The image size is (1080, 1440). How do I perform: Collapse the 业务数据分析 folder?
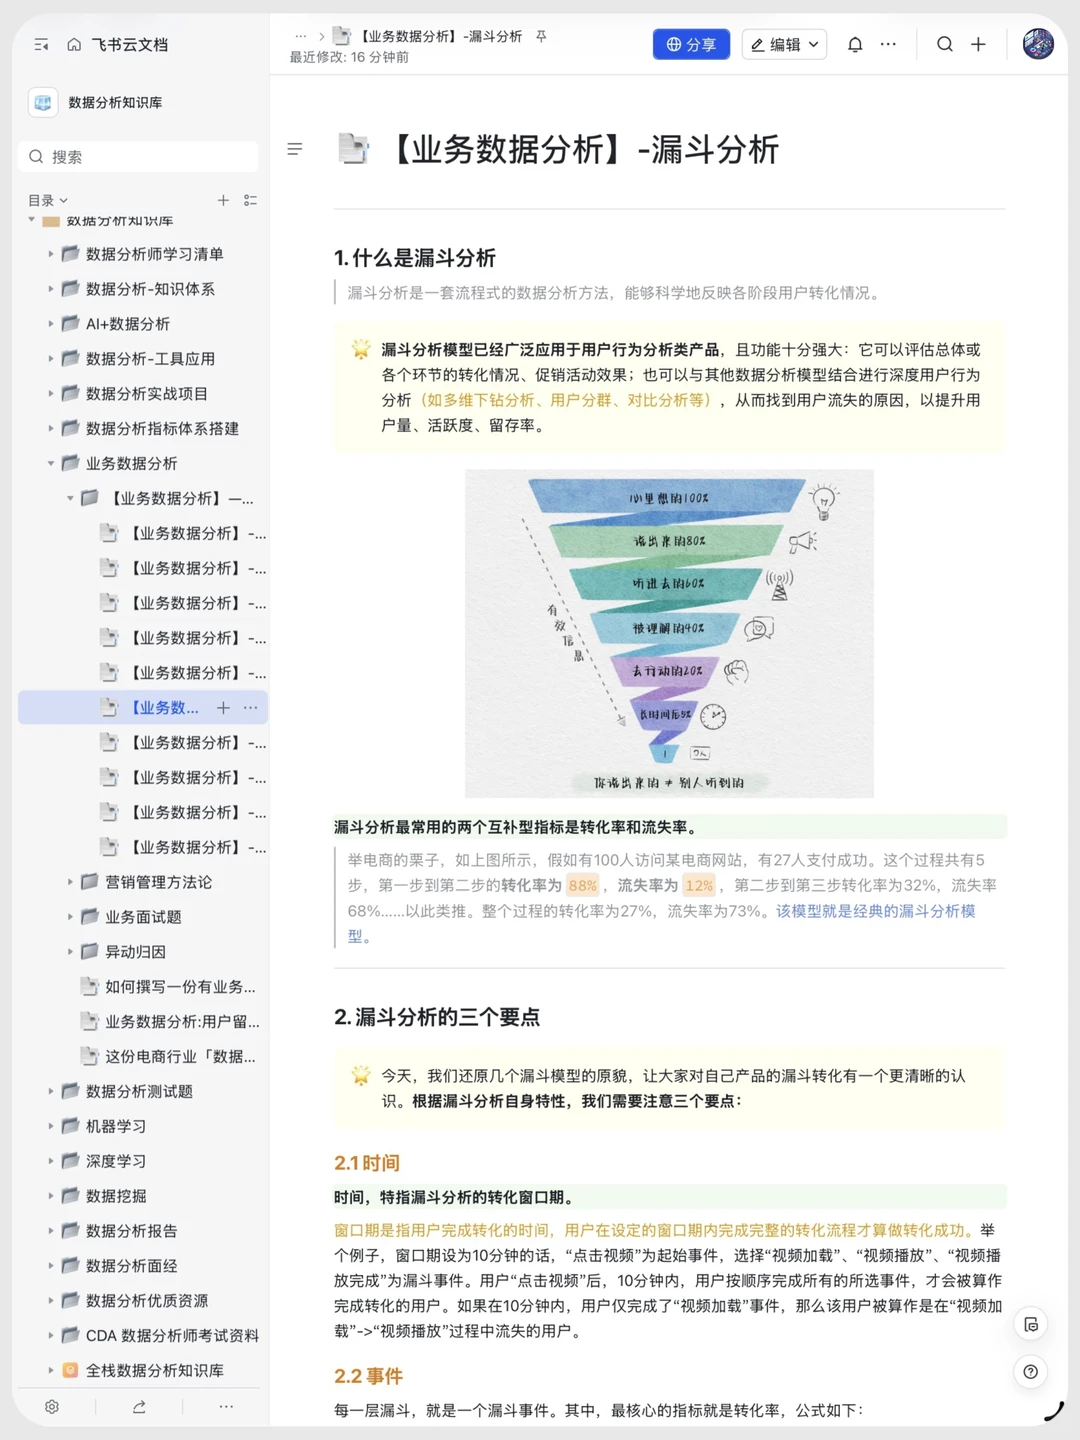coord(51,463)
